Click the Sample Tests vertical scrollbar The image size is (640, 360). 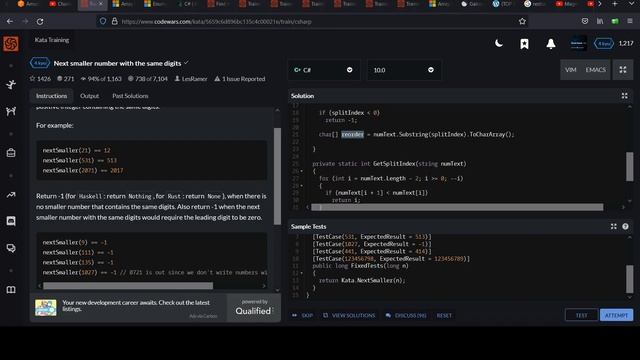(x=629, y=279)
